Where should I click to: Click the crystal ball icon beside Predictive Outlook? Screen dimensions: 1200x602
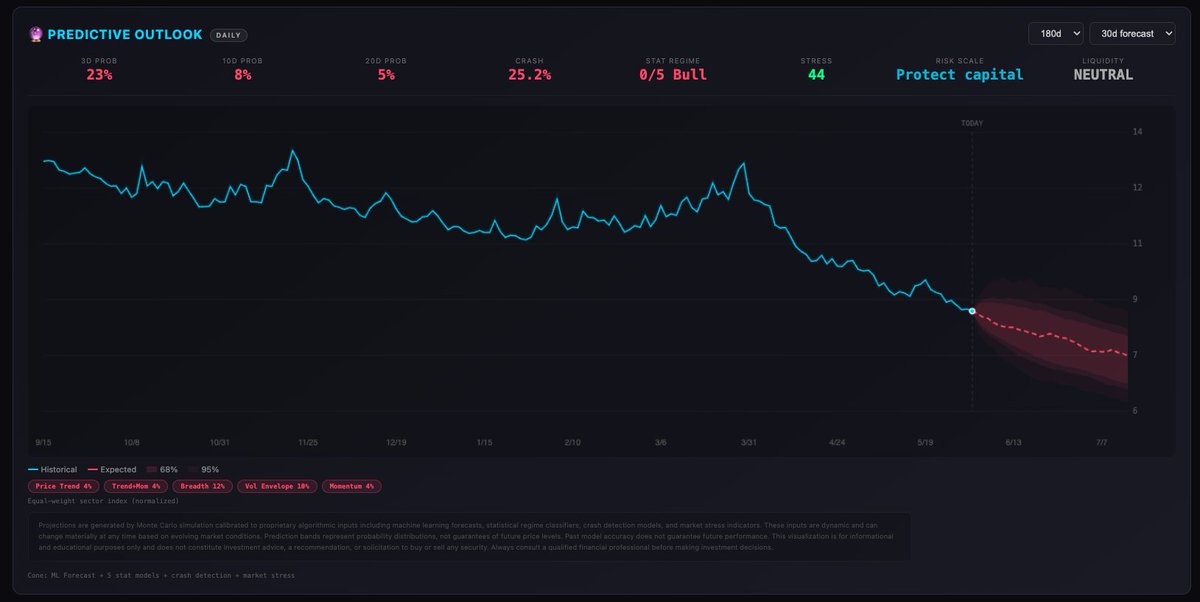point(35,34)
